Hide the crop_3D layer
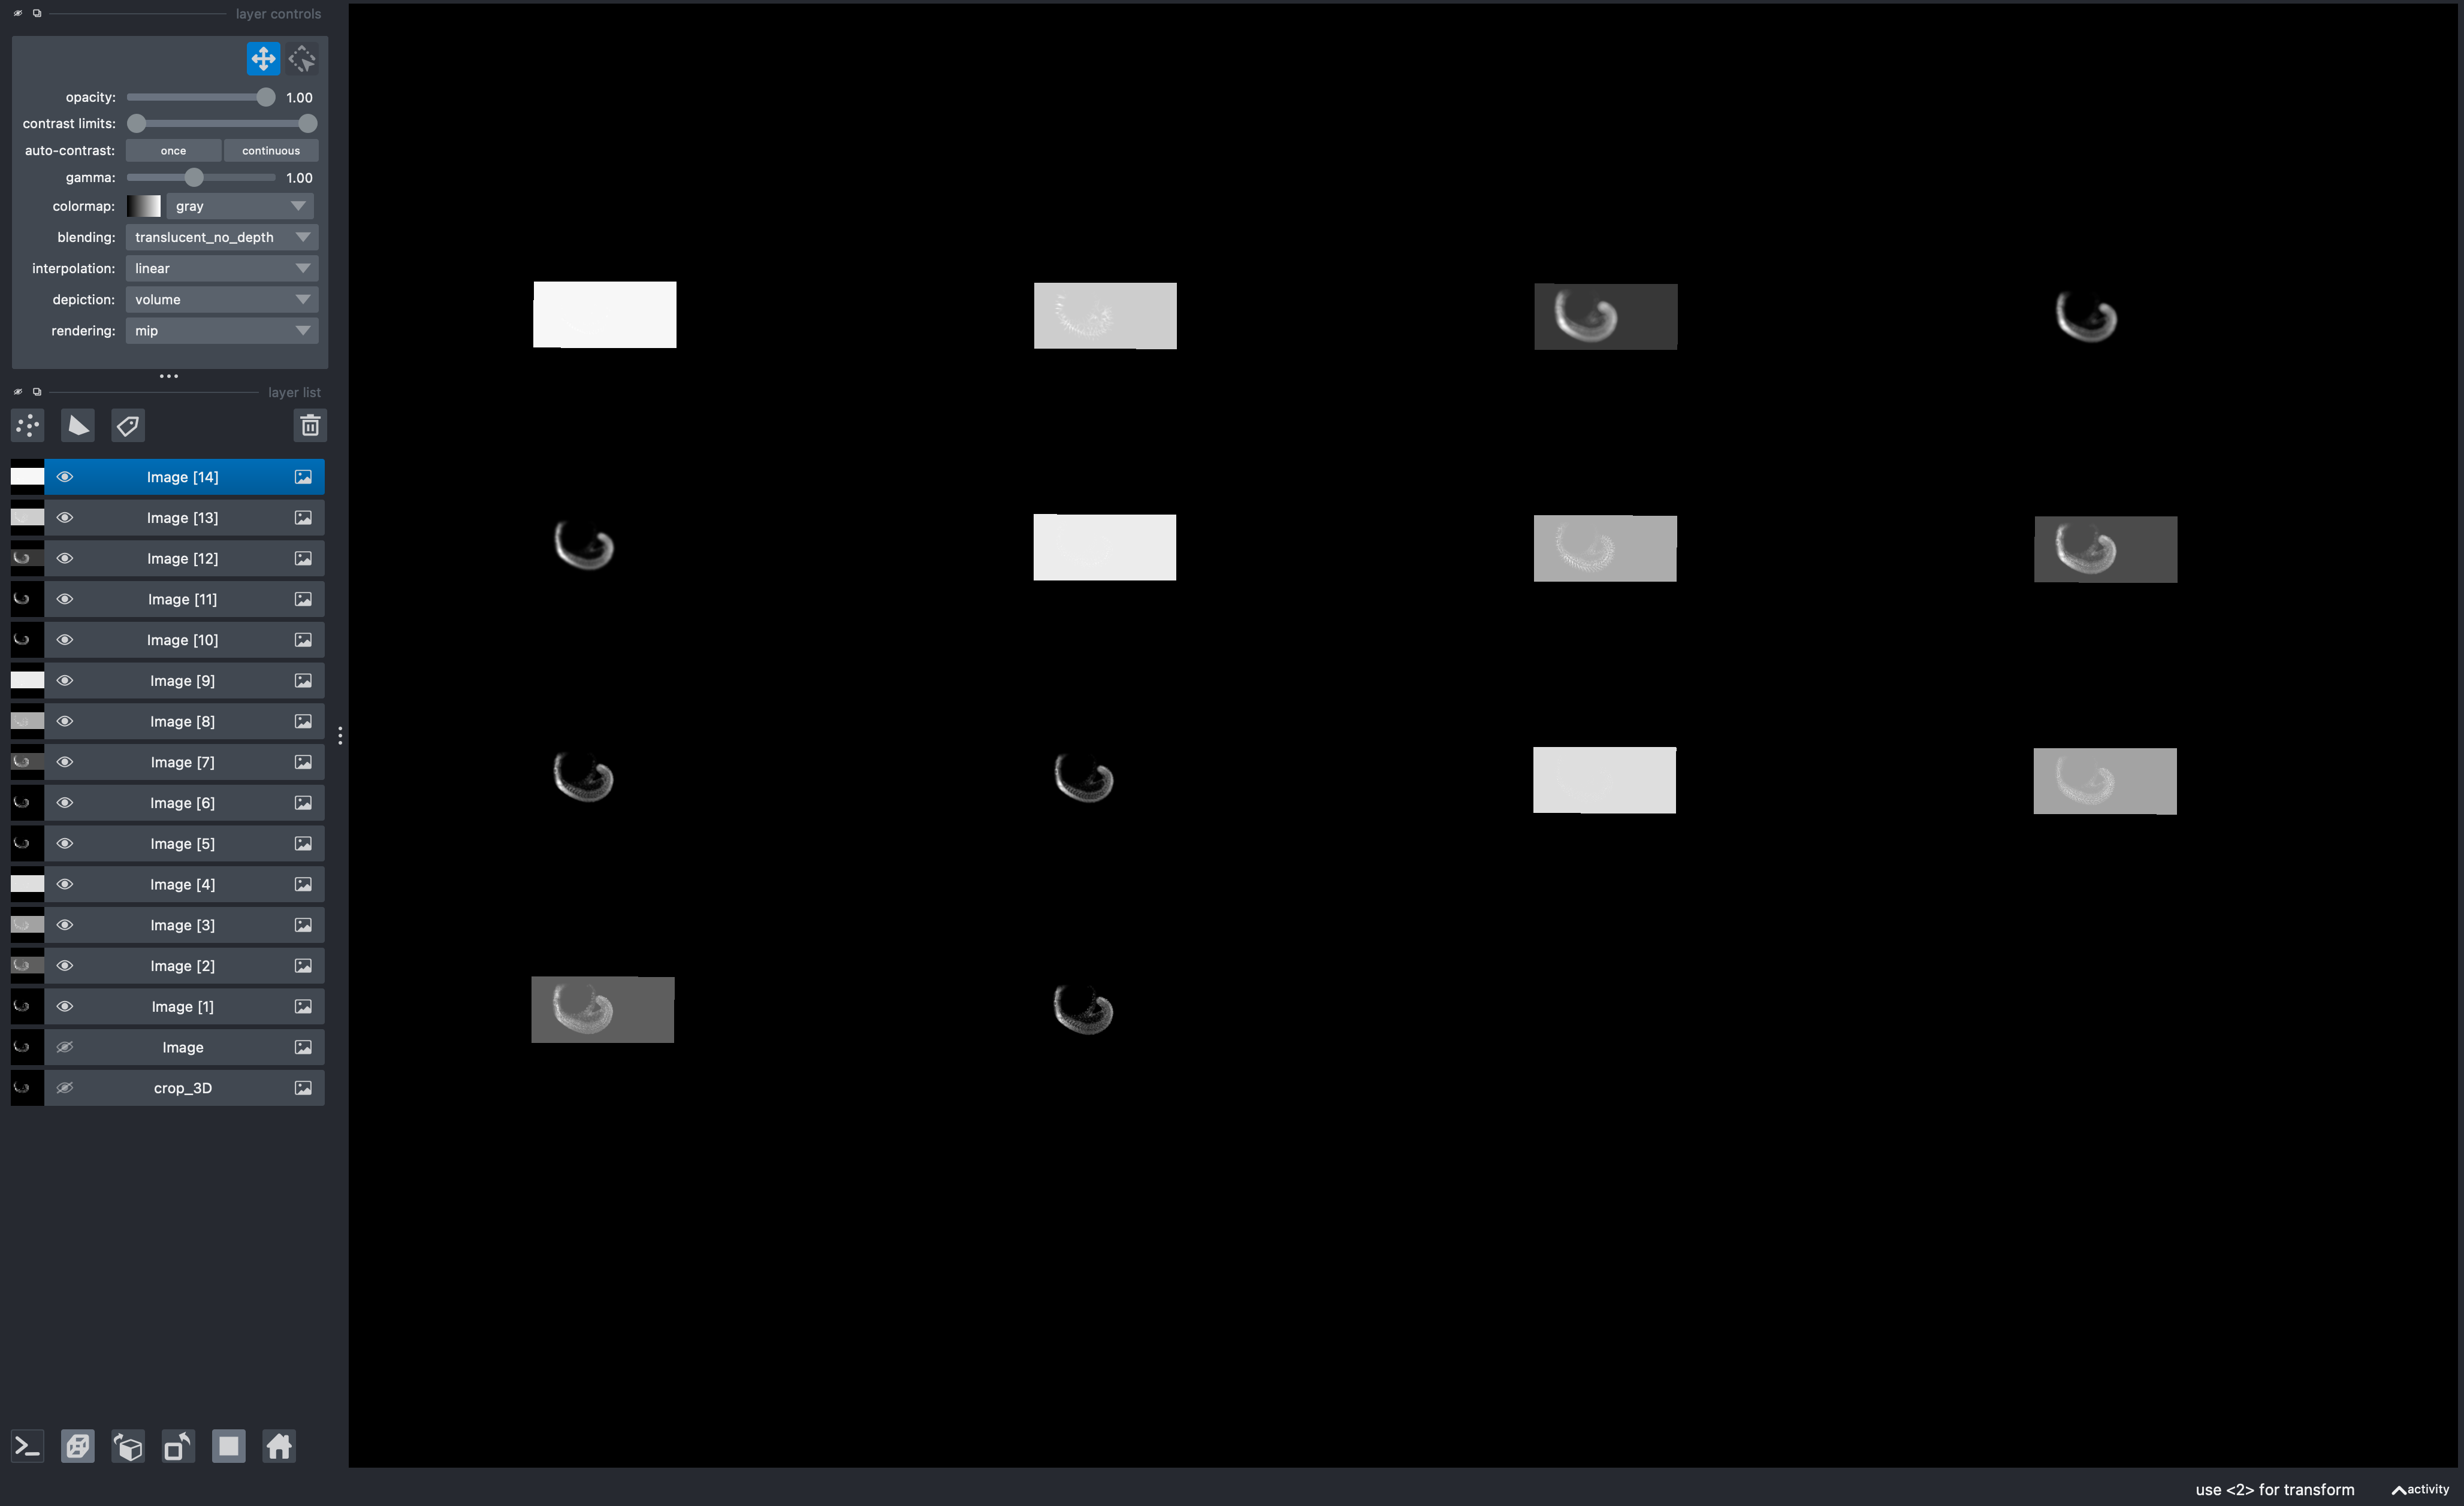Screen dimensions: 2464x1506 (65, 1087)
